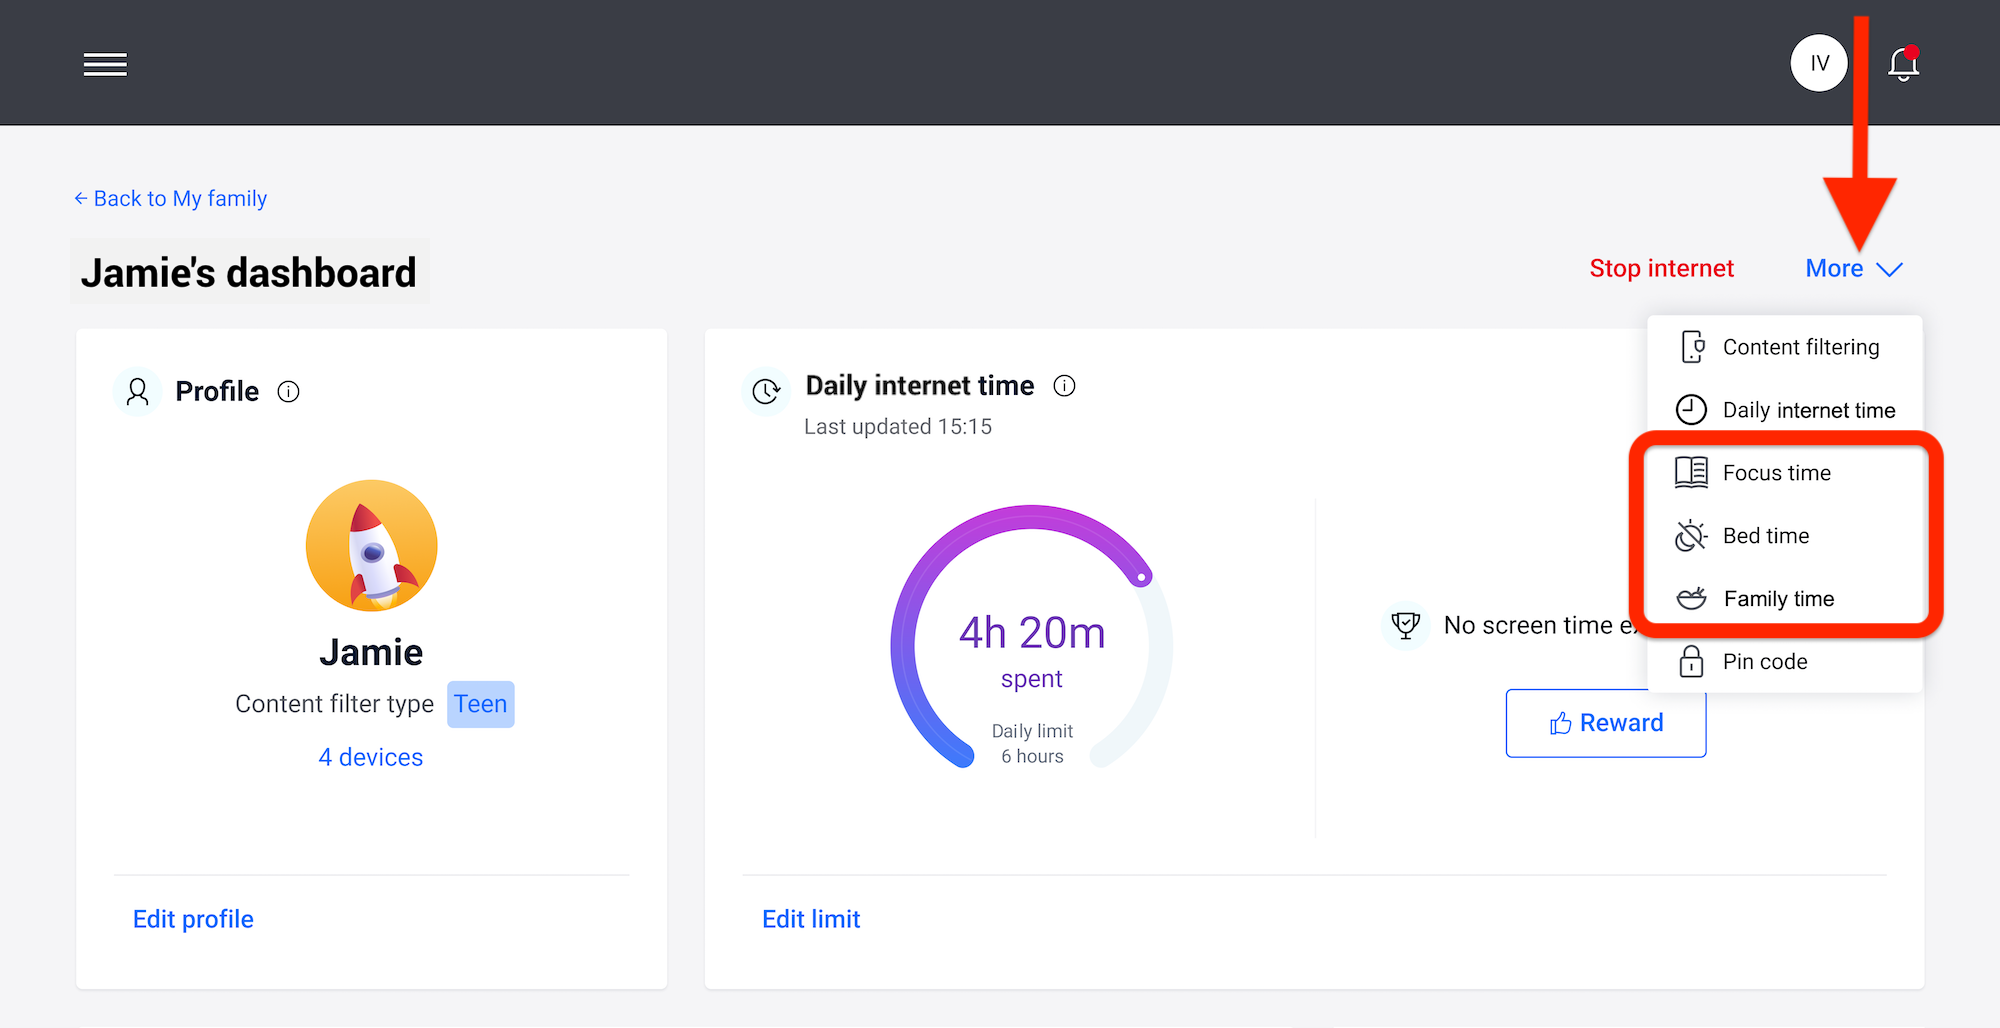Select the Bed time icon
The image size is (2000, 1028).
point(1690,535)
